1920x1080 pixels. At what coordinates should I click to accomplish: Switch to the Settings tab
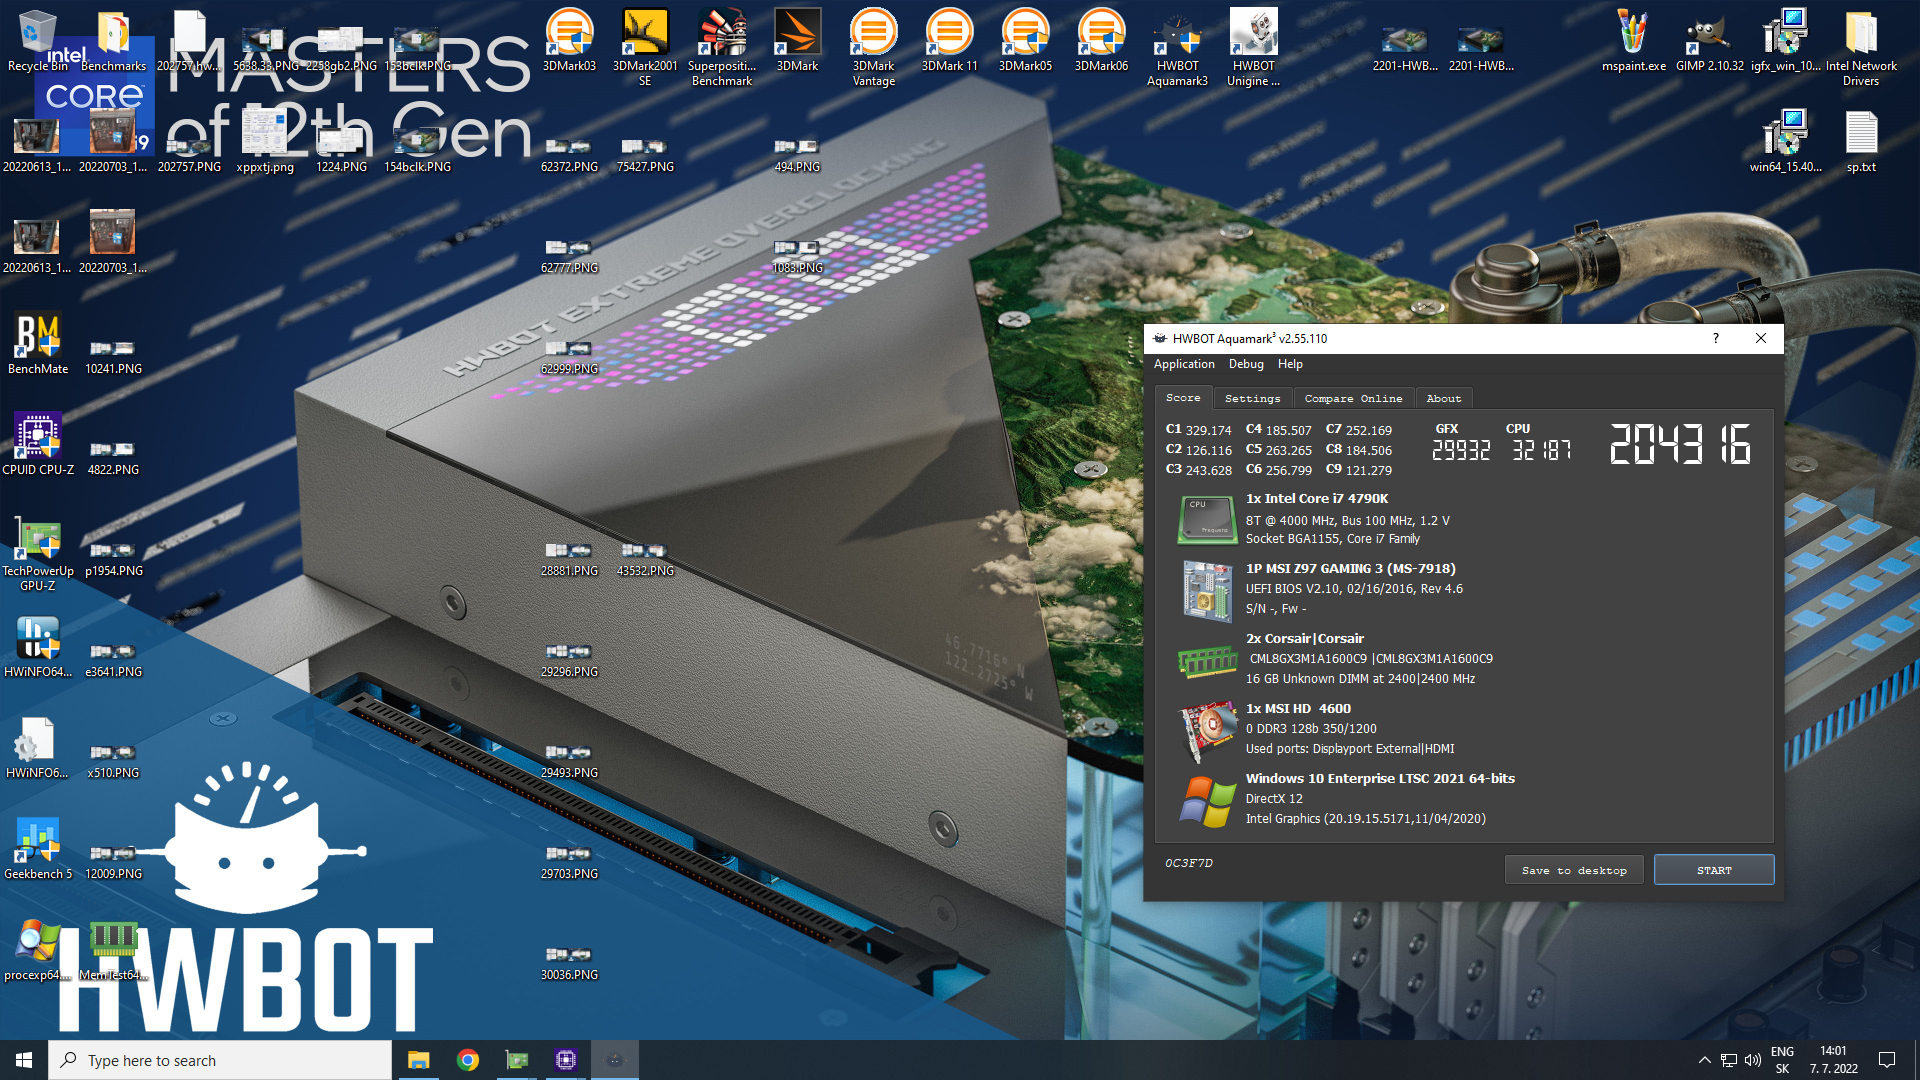point(1252,398)
